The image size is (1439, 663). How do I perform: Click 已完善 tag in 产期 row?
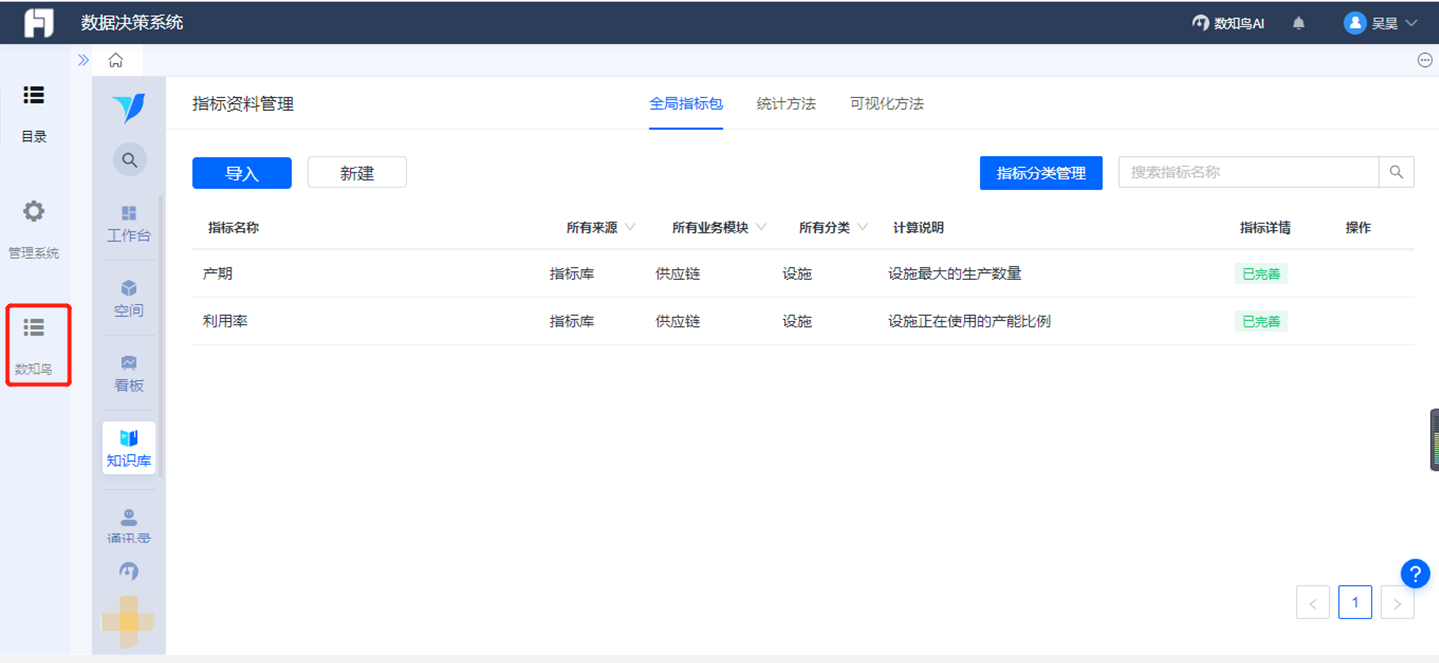(x=1261, y=274)
